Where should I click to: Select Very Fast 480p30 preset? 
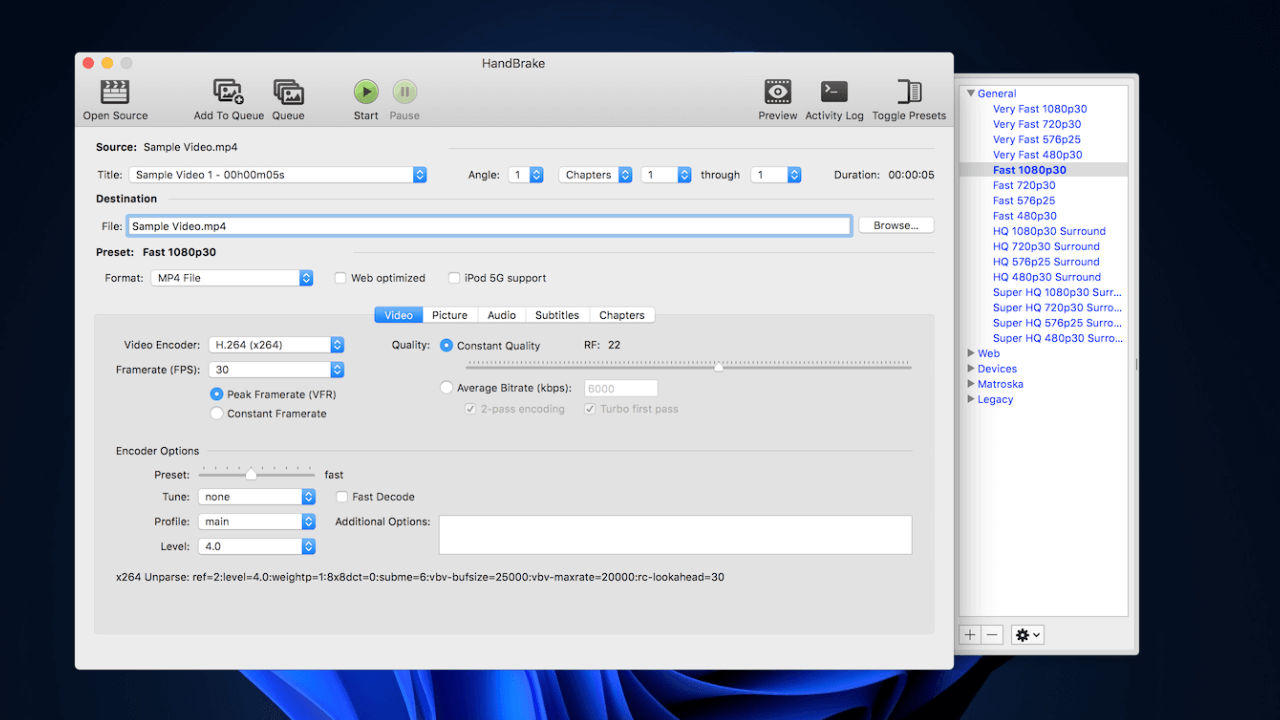coord(1037,155)
